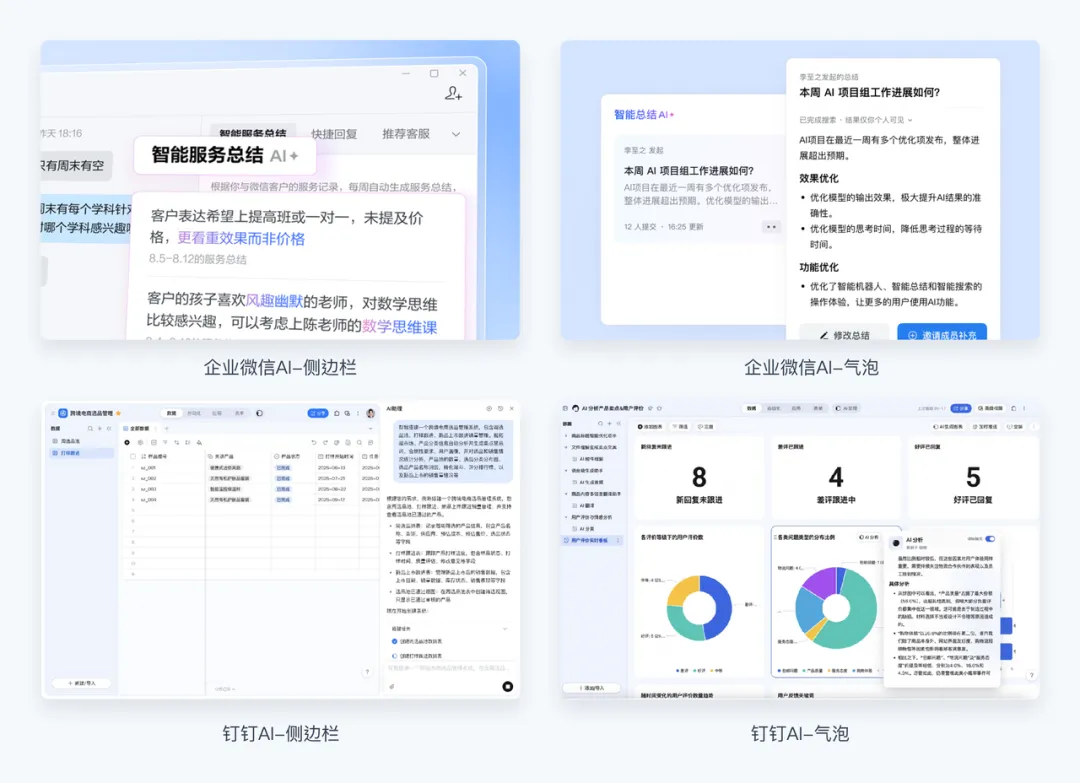Click the search icon in the table's left sidebar
1080x783 pixels.
click(x=90, y=428)
